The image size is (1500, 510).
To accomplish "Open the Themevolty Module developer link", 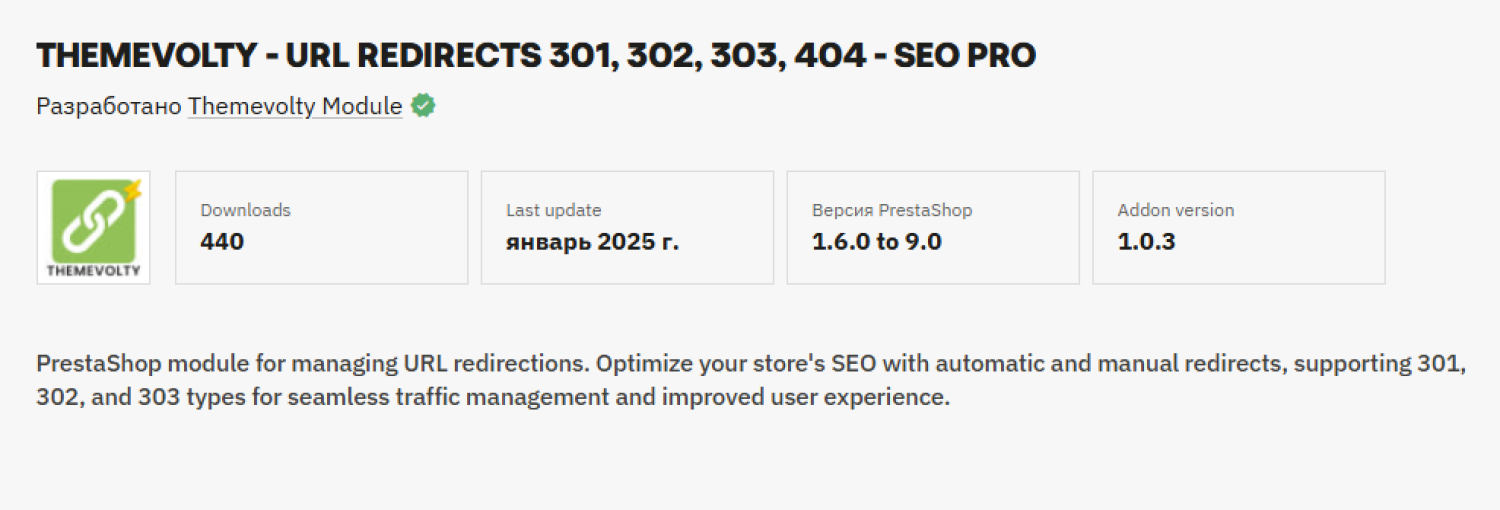I will click(x=295, y=106).
